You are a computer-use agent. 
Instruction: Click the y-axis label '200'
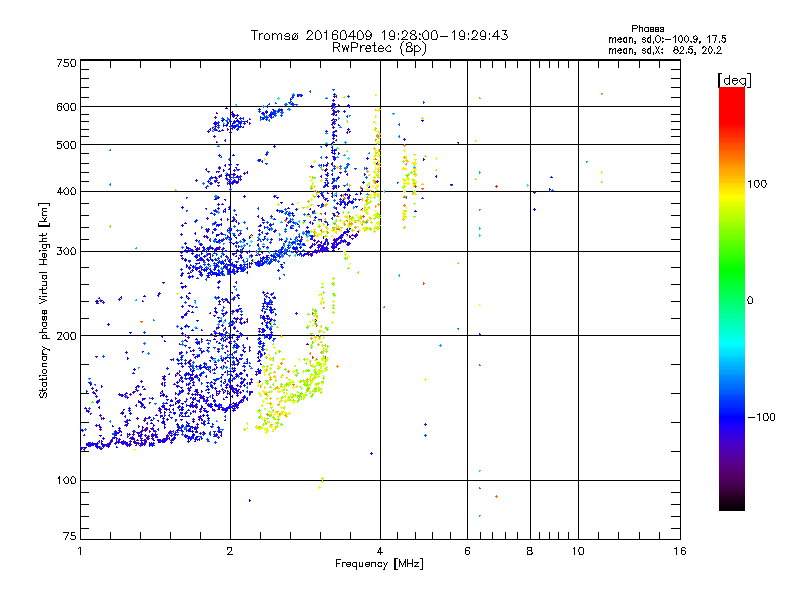click(x=67, y=336)
